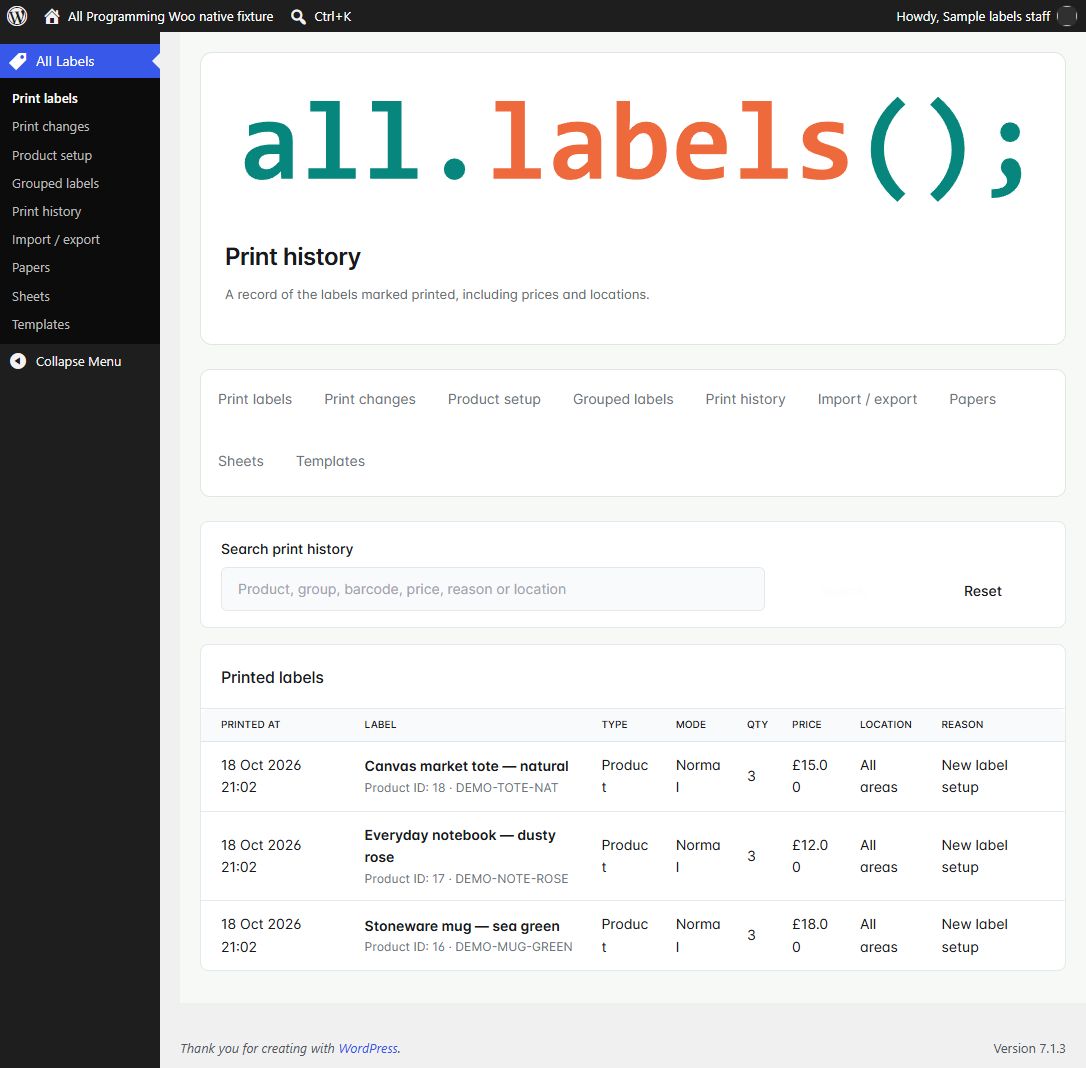
Task: Open All Programming Woo native fixture site link
Action: pos(170,16)
